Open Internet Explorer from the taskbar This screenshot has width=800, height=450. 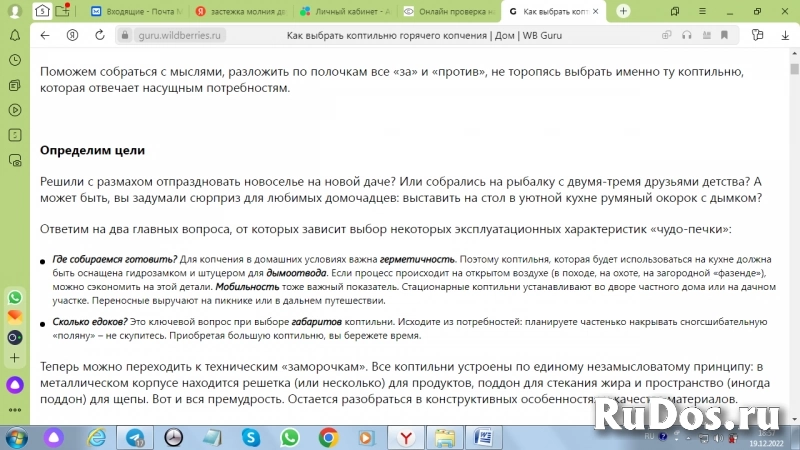point(96,438)
